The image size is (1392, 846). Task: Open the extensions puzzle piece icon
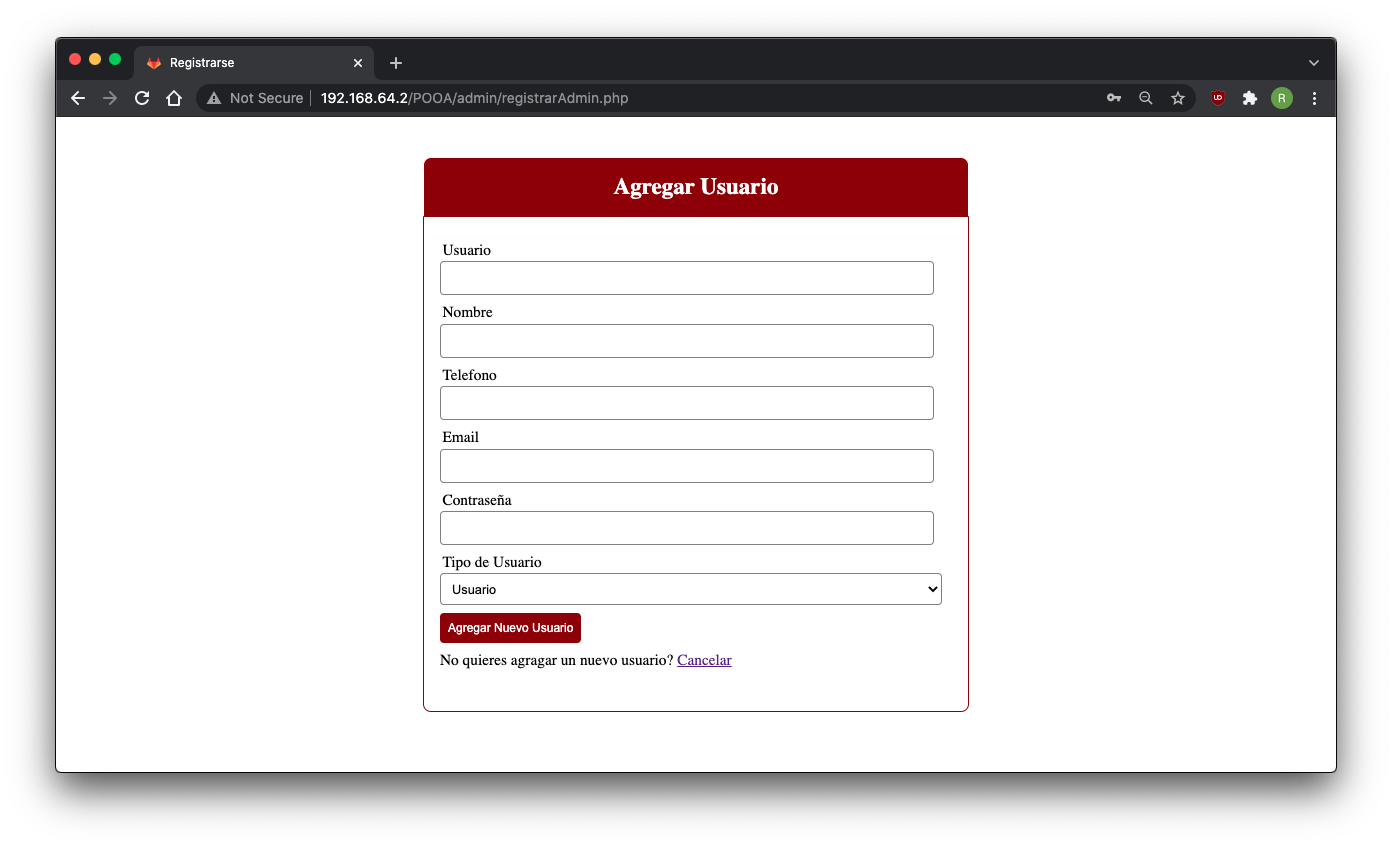tap(1249, 97)
